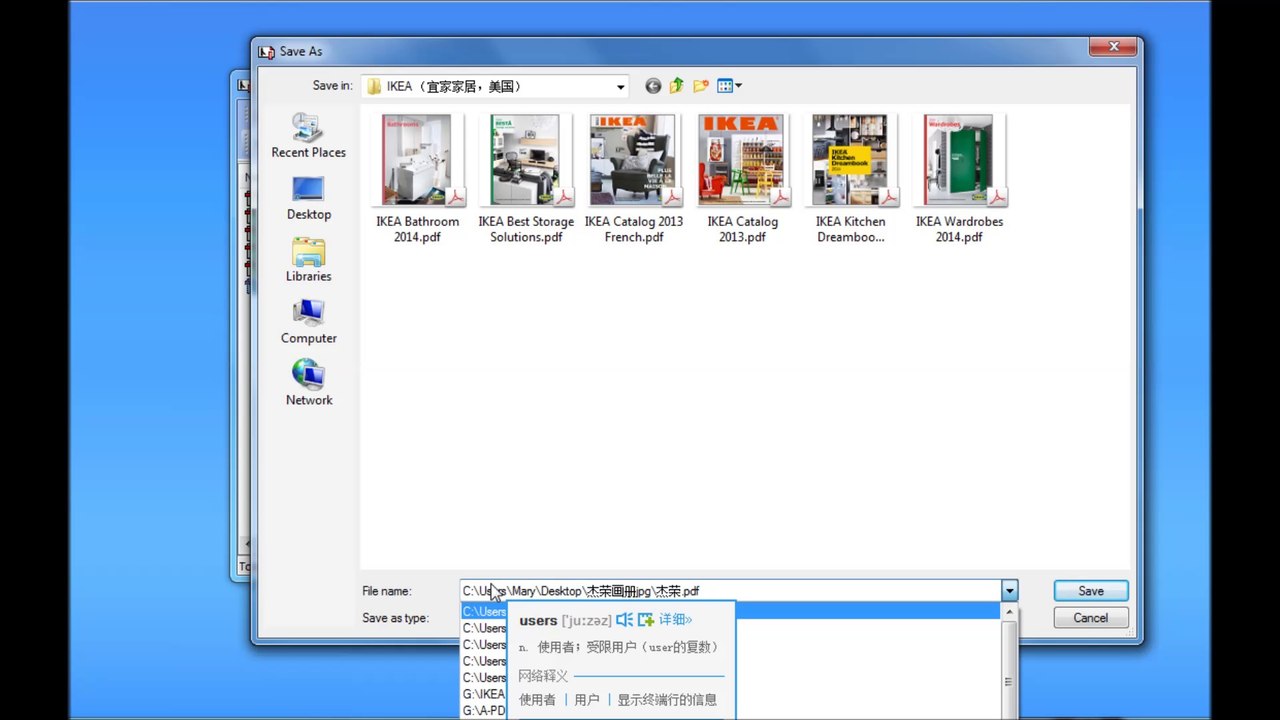Open the View Menu icon

click(x=729, y=86)
